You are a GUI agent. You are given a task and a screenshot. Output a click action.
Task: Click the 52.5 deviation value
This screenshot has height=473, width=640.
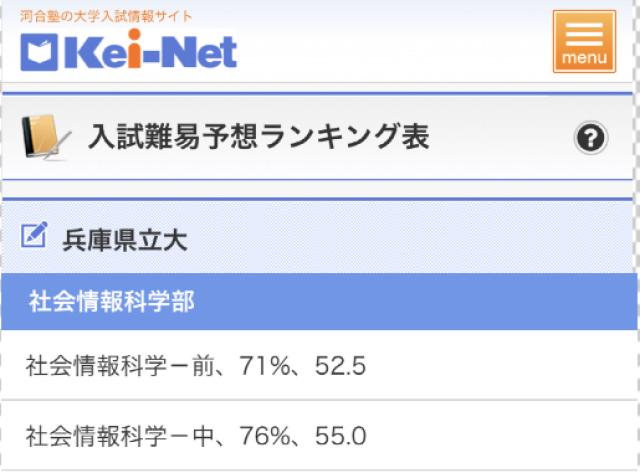(x=340, y=367)
